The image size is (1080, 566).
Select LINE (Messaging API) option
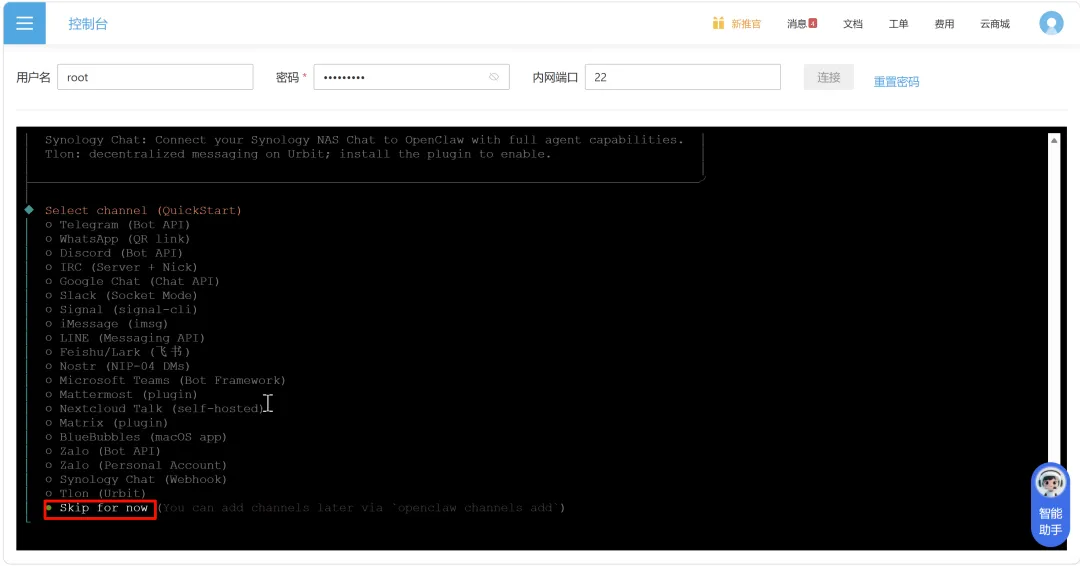pos(125,337)
